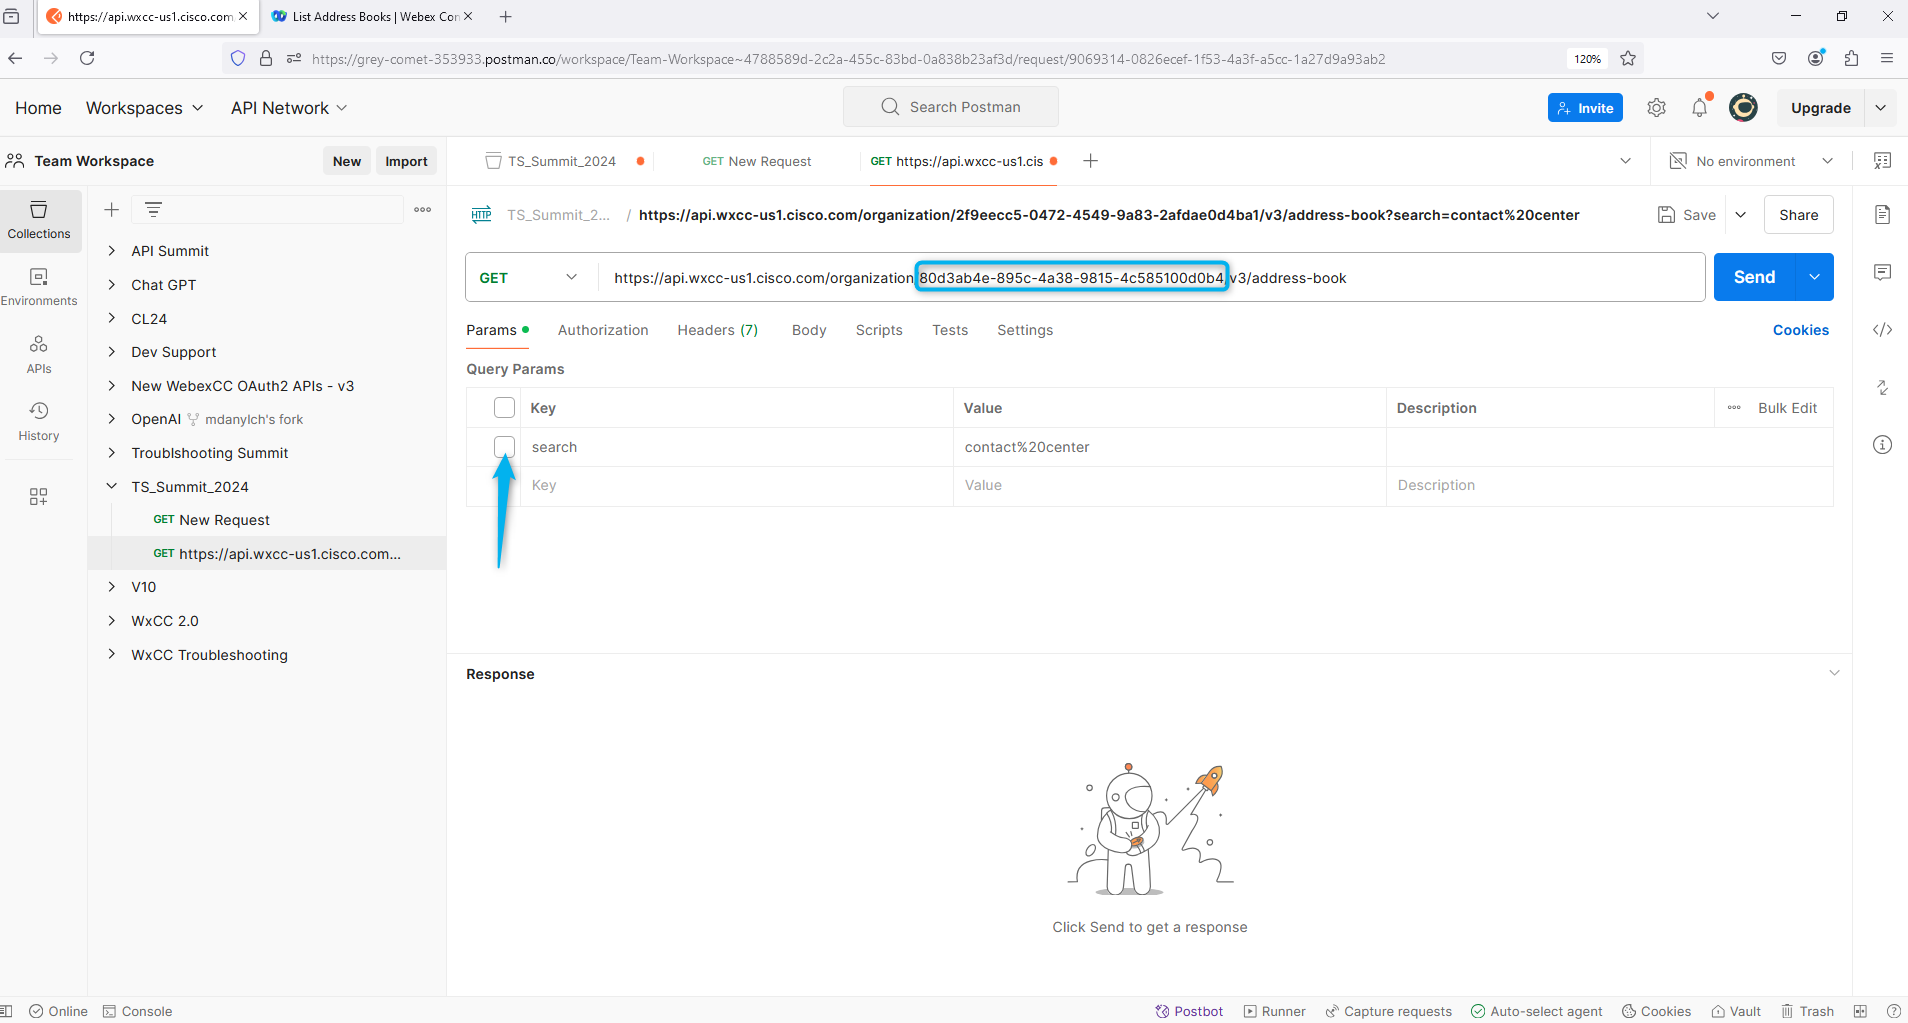Viewport: 1908px width, 1023px height.
Task: Open the related requests icon in right sidebar
Action: click(x=1882, y=388)
